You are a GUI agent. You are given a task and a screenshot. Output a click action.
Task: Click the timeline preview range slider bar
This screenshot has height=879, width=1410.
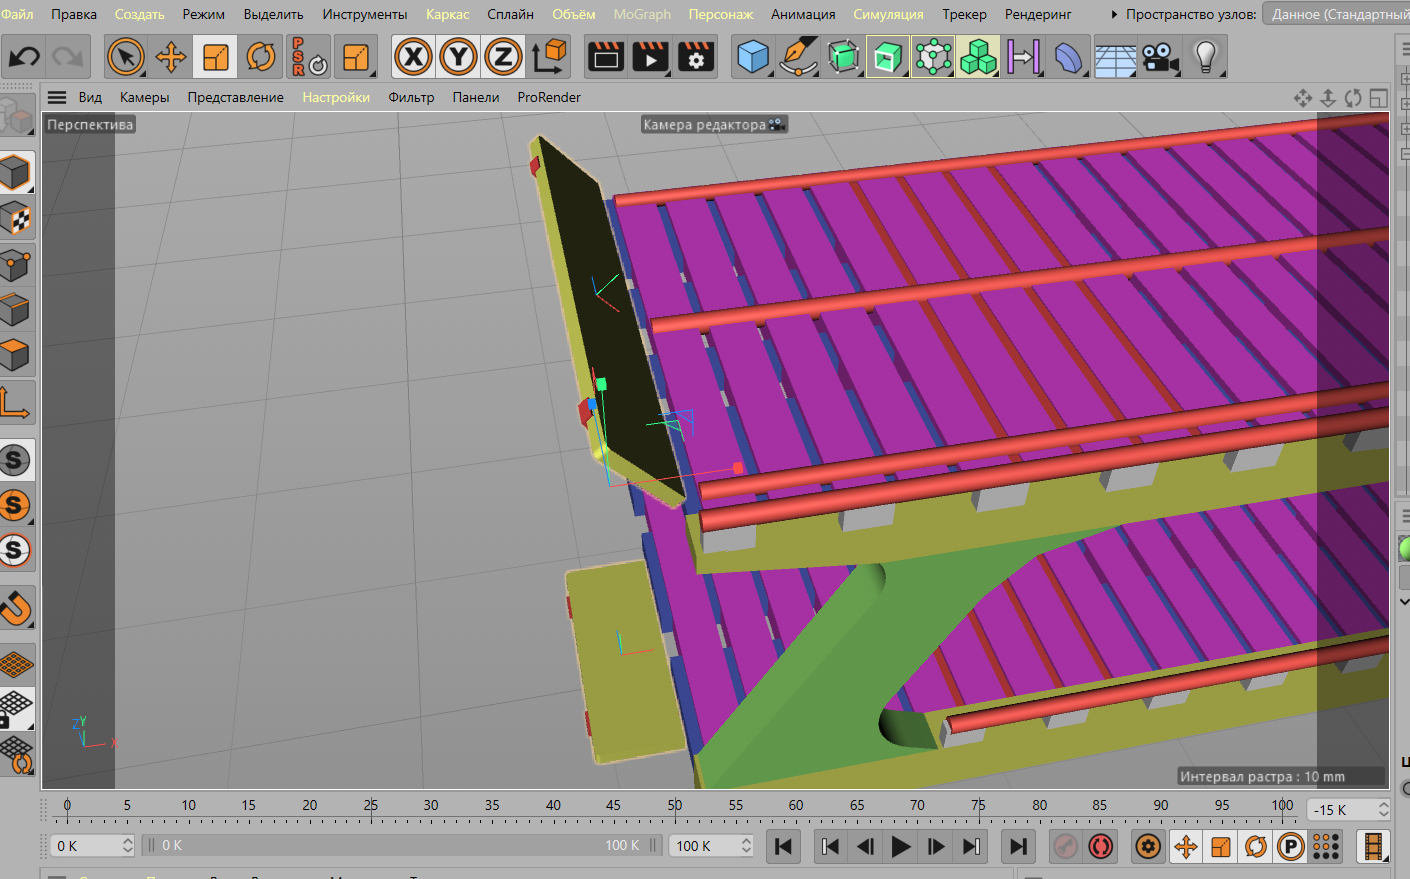[400, 846]
